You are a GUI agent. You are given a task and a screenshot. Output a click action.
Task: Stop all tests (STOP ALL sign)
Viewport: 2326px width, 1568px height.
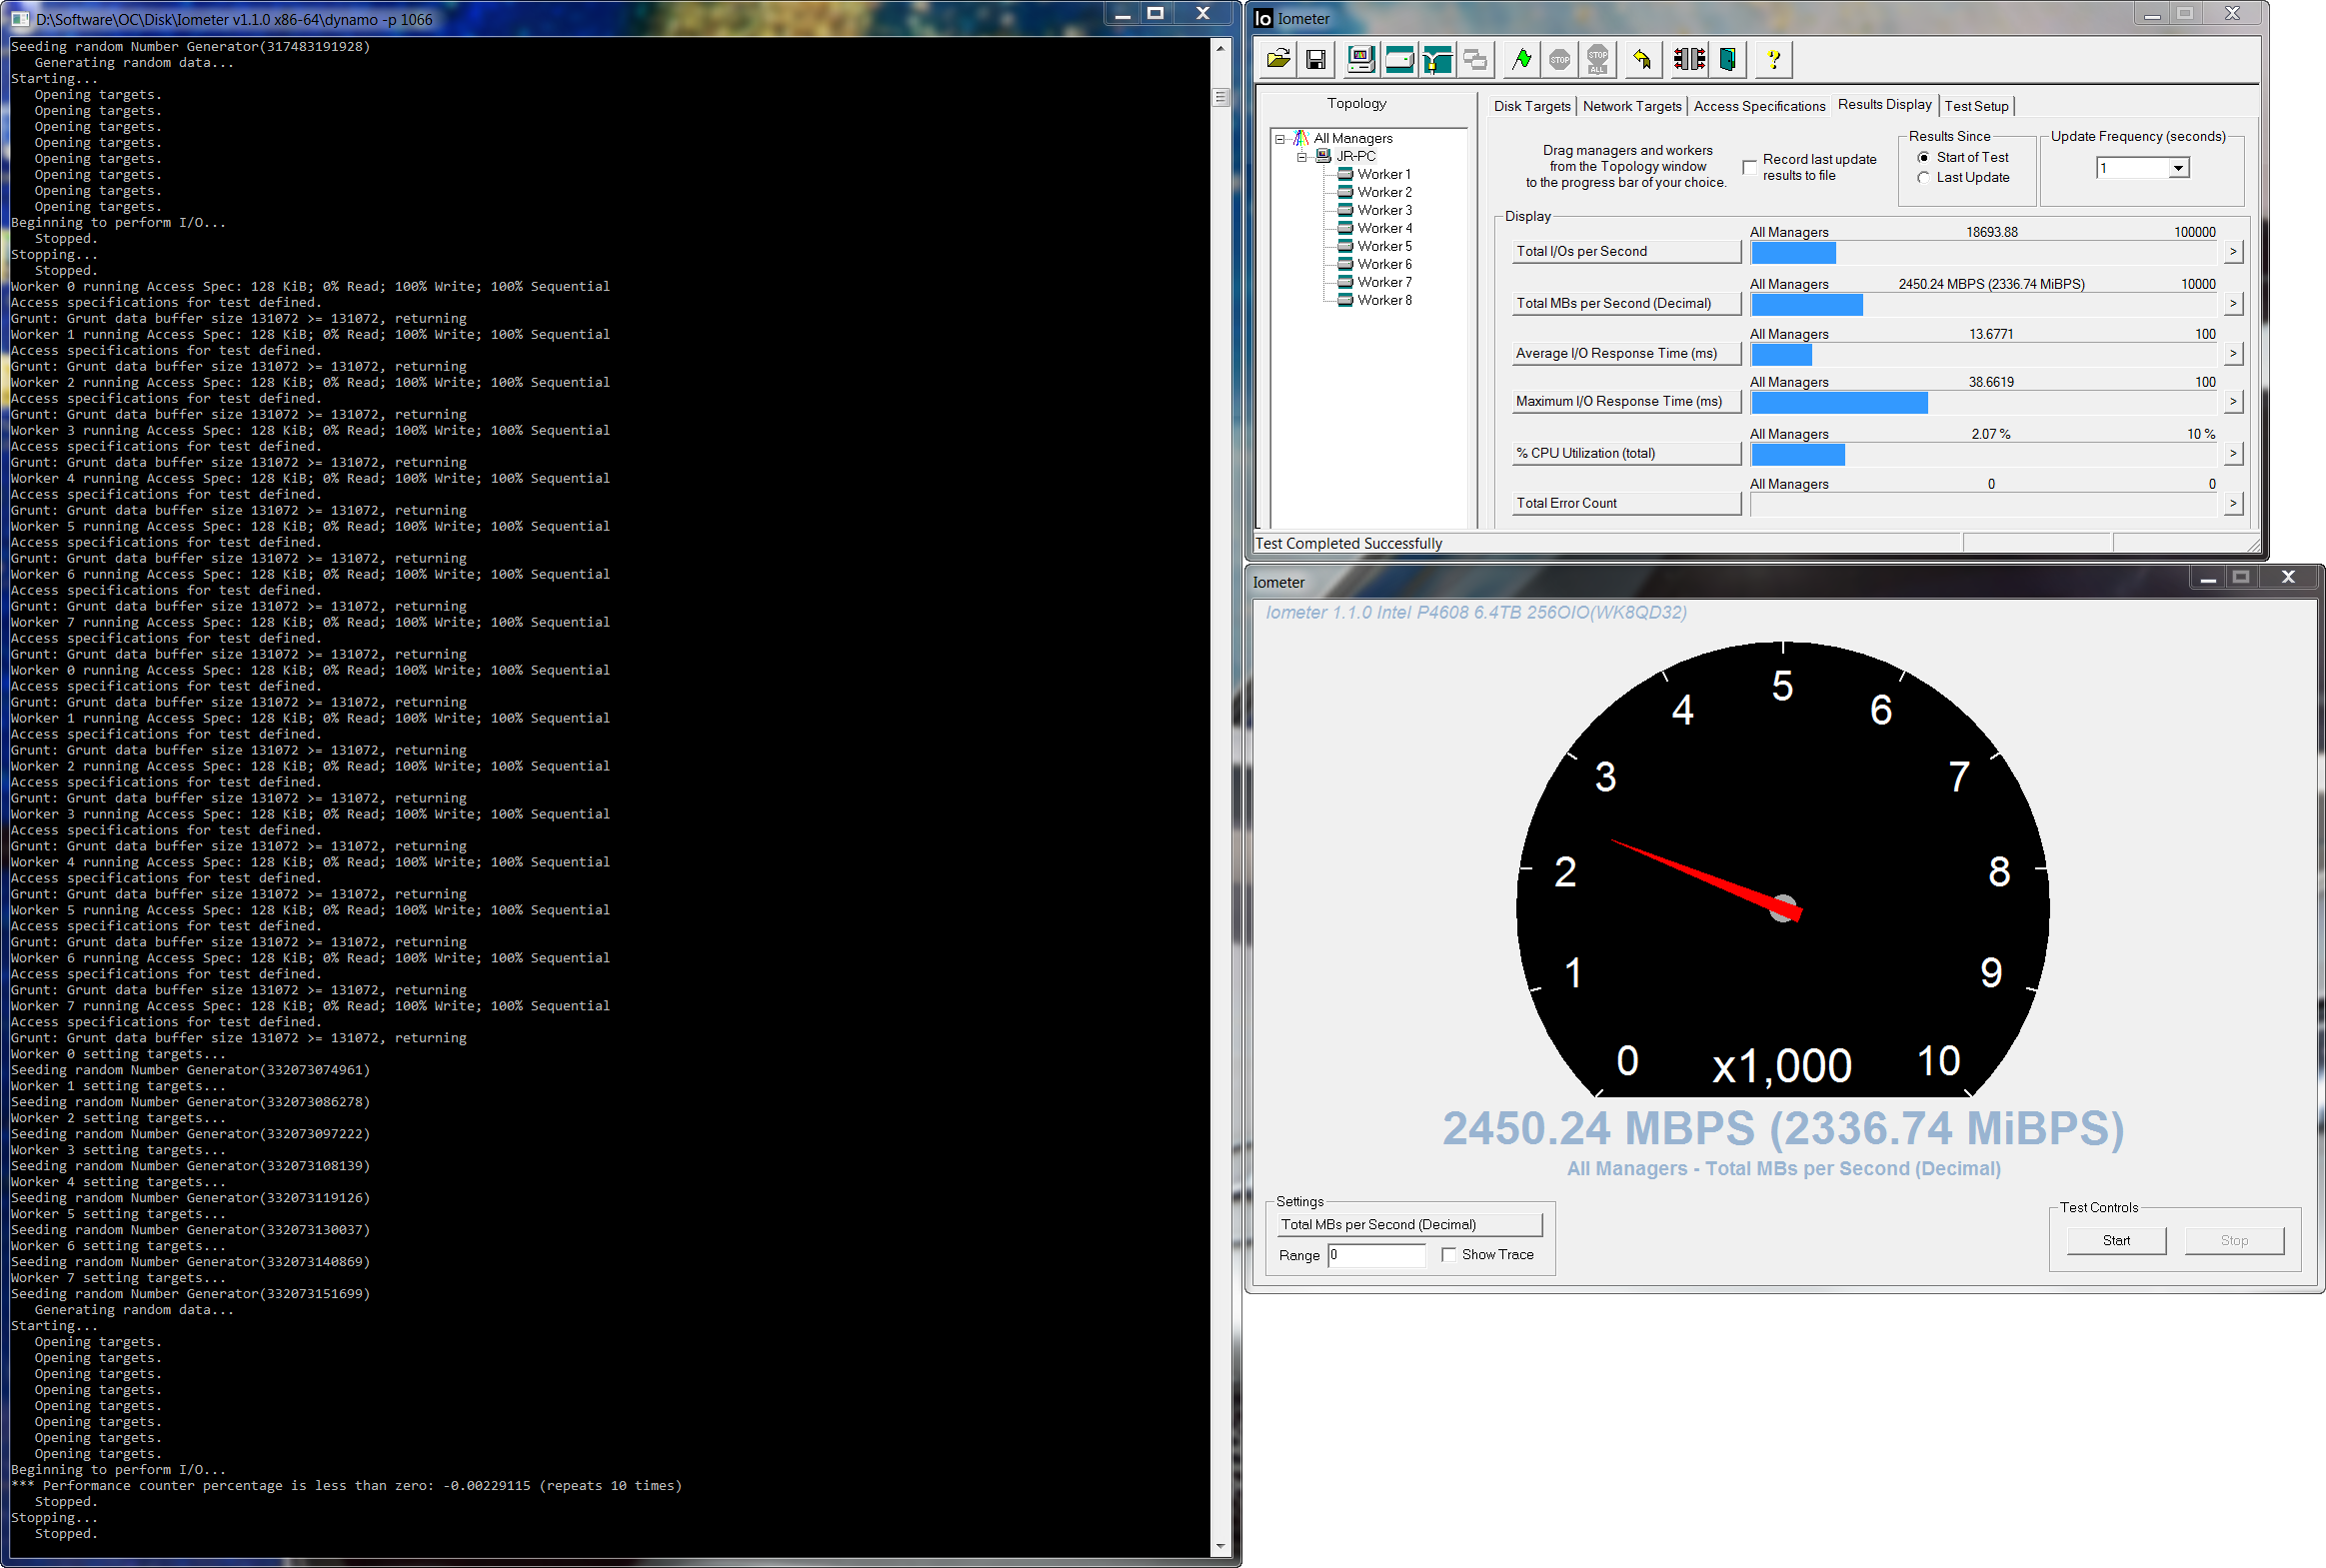(1598, 60)
